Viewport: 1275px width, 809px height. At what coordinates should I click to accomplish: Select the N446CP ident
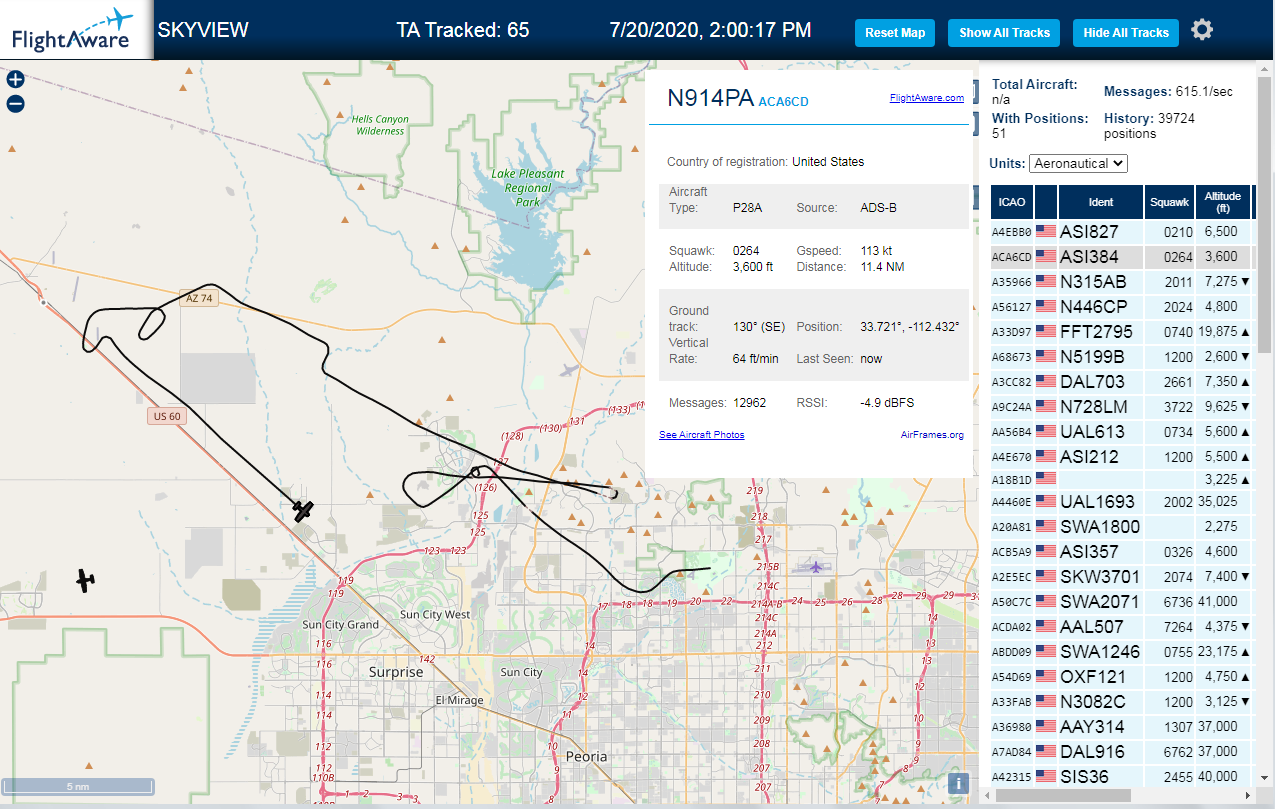click(1094, 306)
